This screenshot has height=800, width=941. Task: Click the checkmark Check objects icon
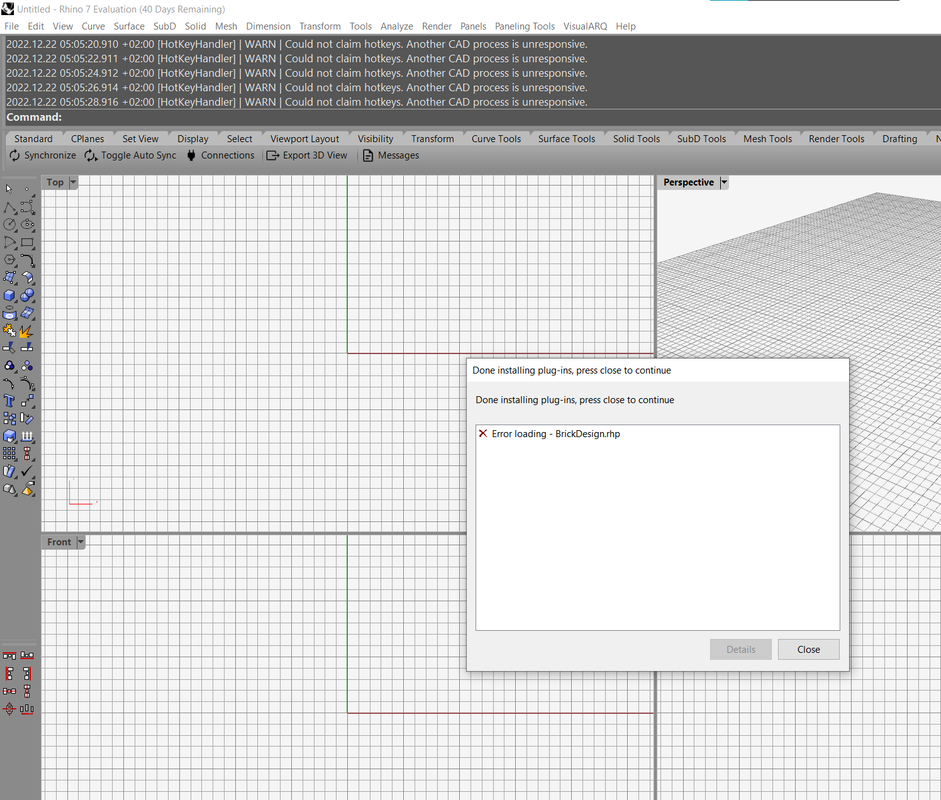pos(27,472)
